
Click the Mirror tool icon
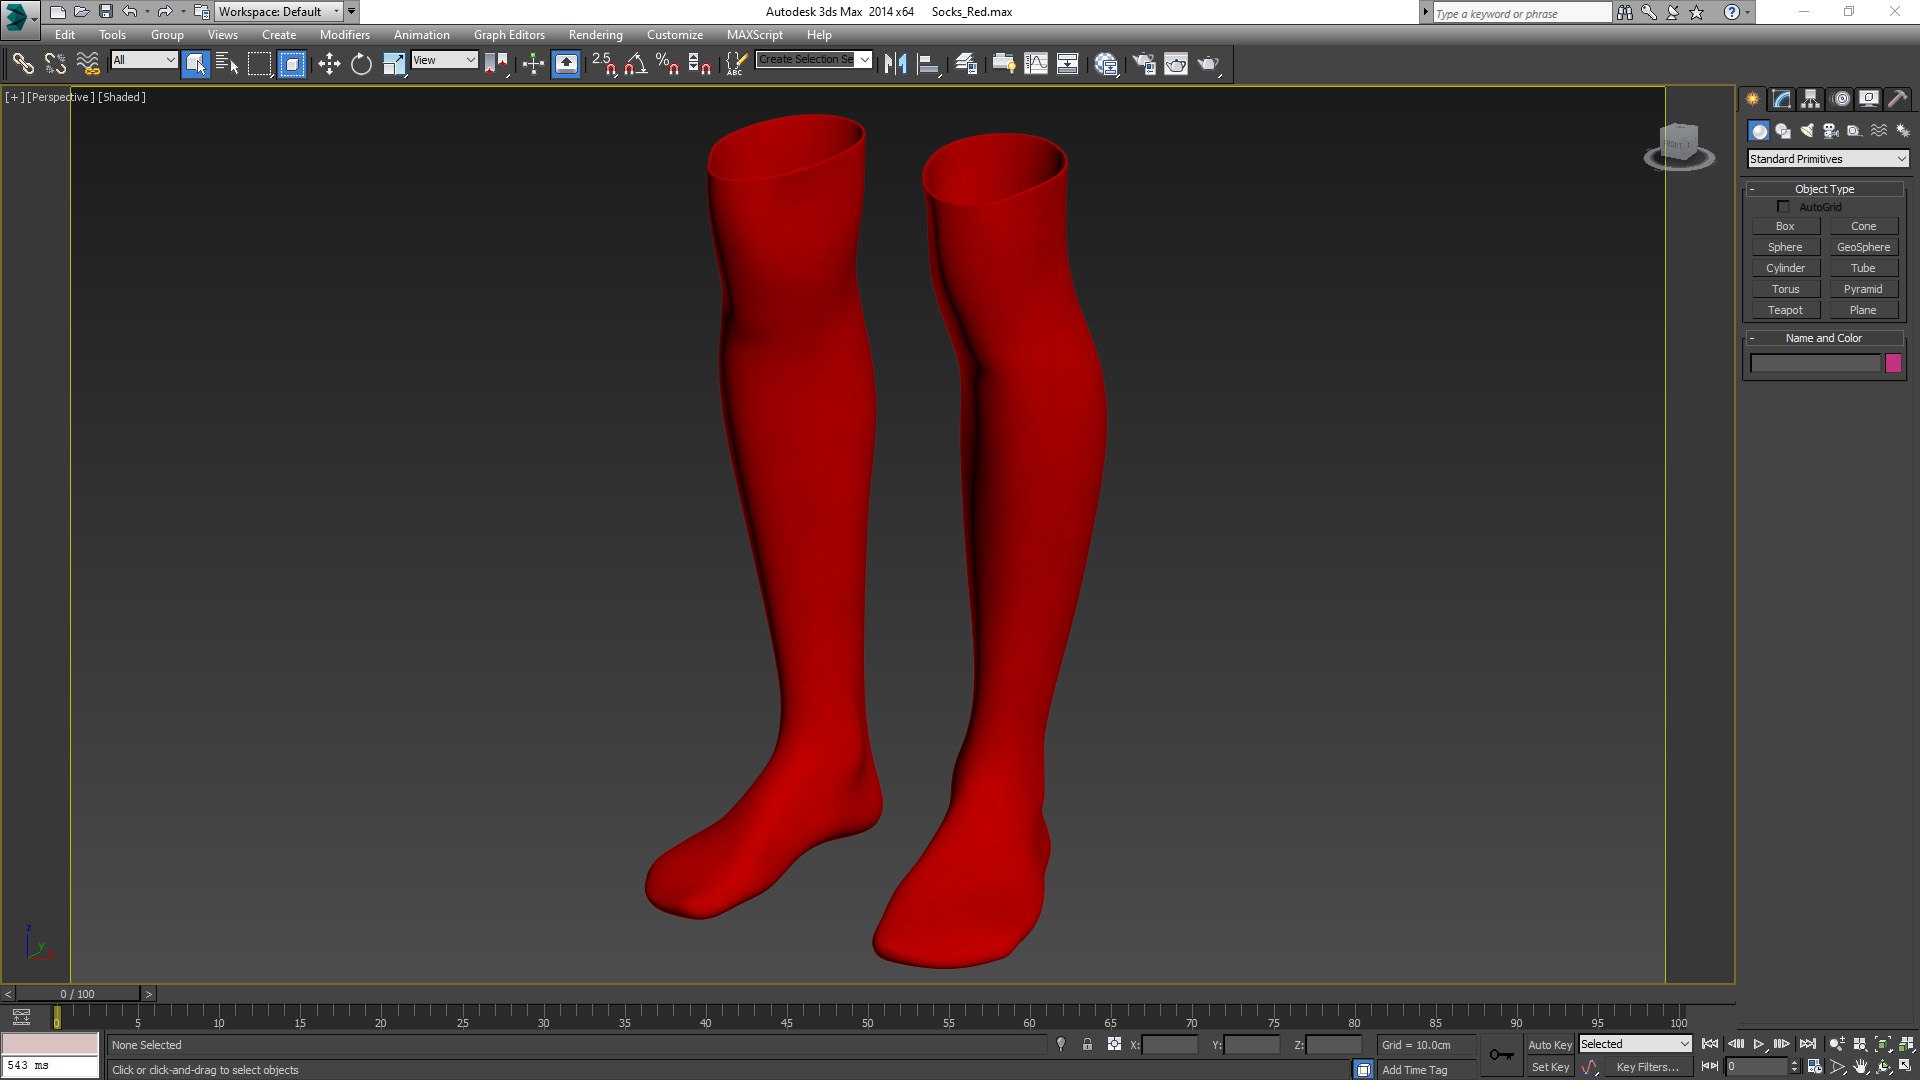pos(895,64)
